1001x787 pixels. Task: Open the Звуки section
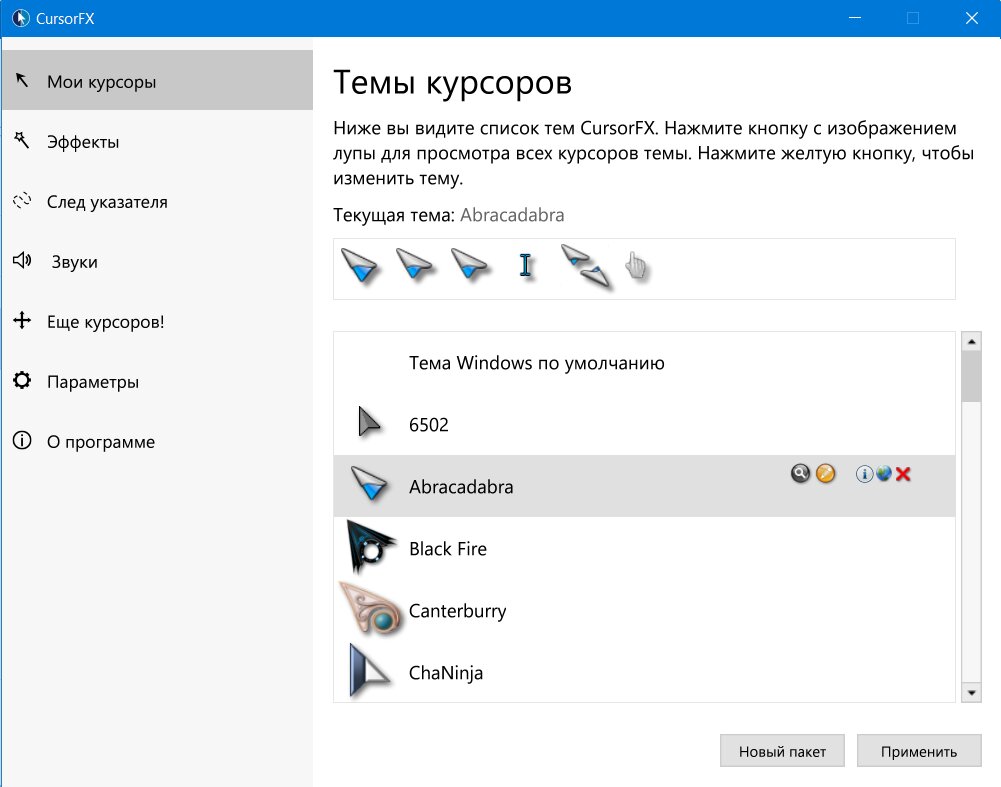157,261
